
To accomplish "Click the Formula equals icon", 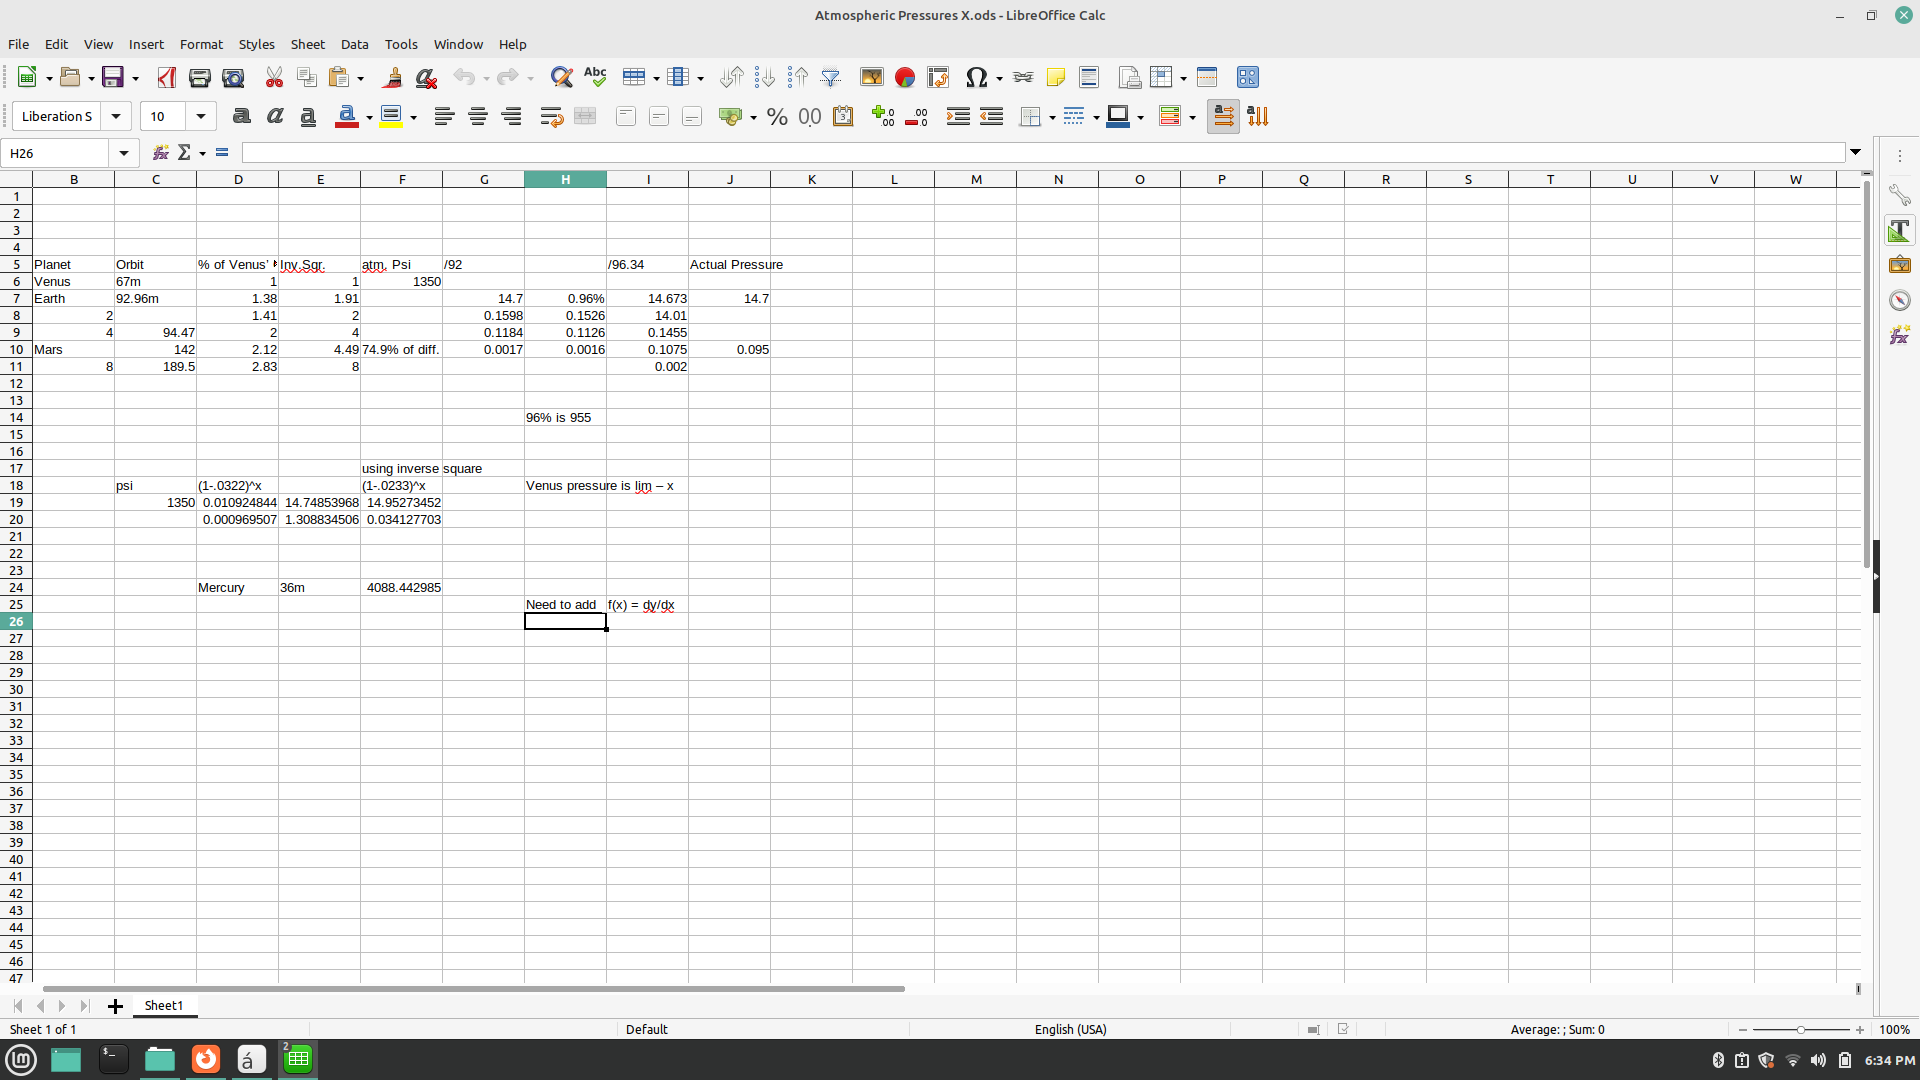I will 222,153.
